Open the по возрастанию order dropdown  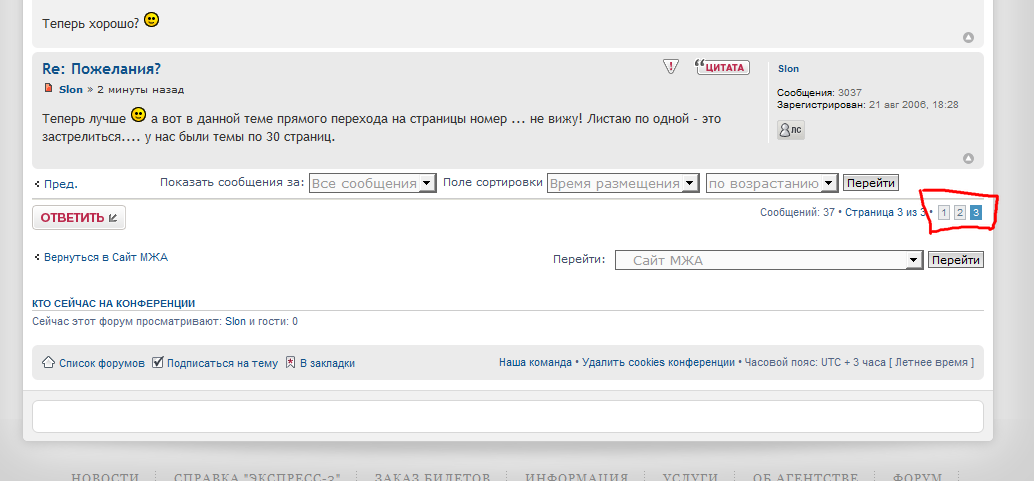pos(771,183)
